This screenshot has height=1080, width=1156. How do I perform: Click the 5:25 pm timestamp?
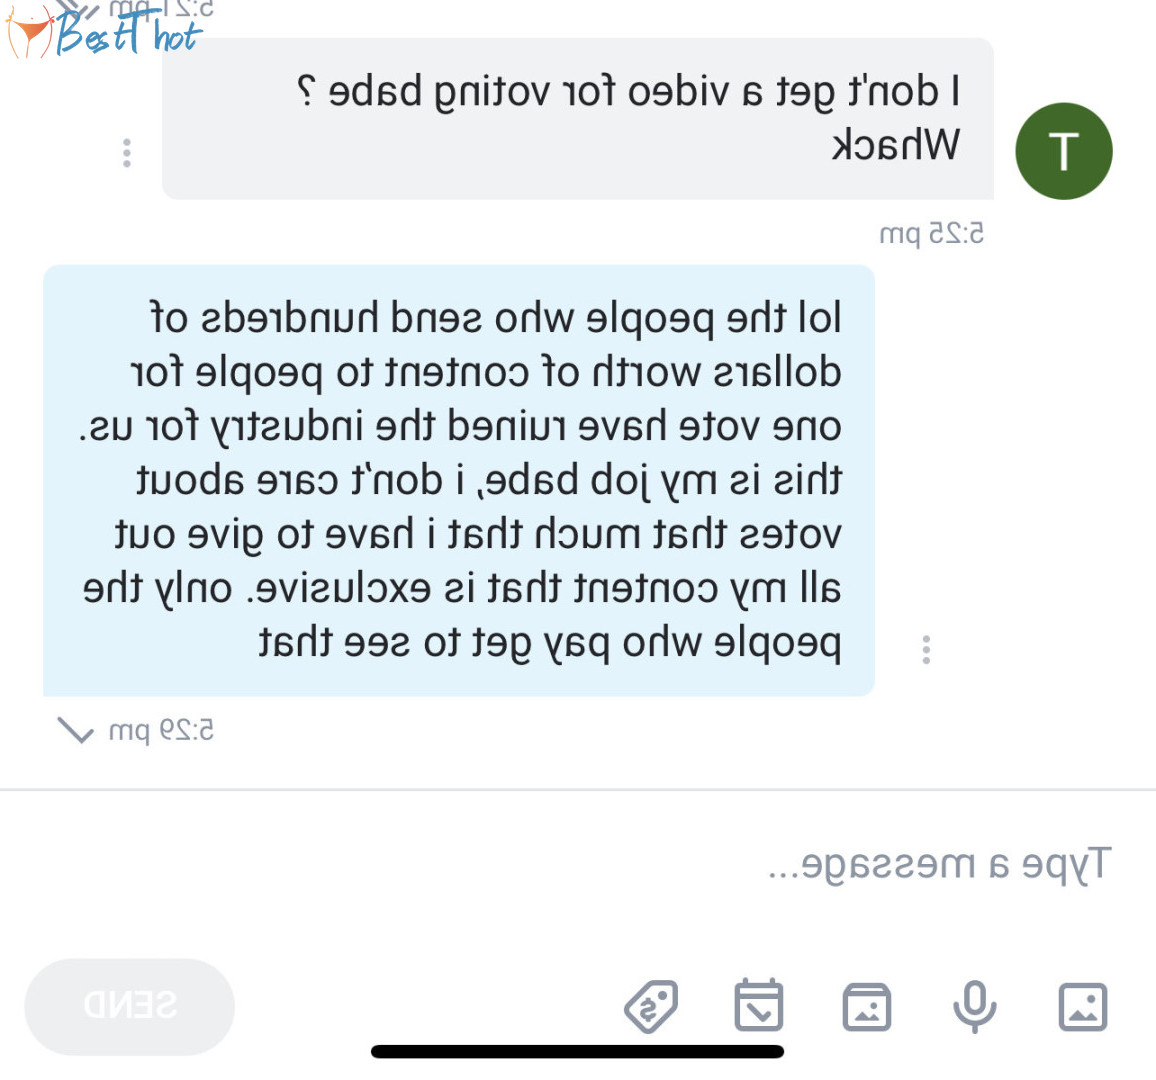(x=932, y=234)
